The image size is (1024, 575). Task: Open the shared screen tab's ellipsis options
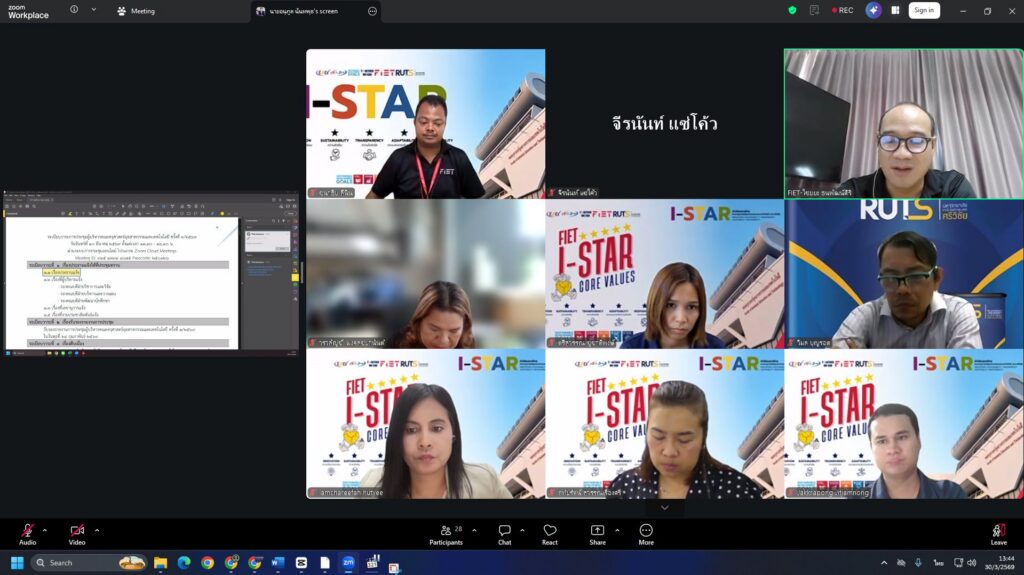pos(372,11)
